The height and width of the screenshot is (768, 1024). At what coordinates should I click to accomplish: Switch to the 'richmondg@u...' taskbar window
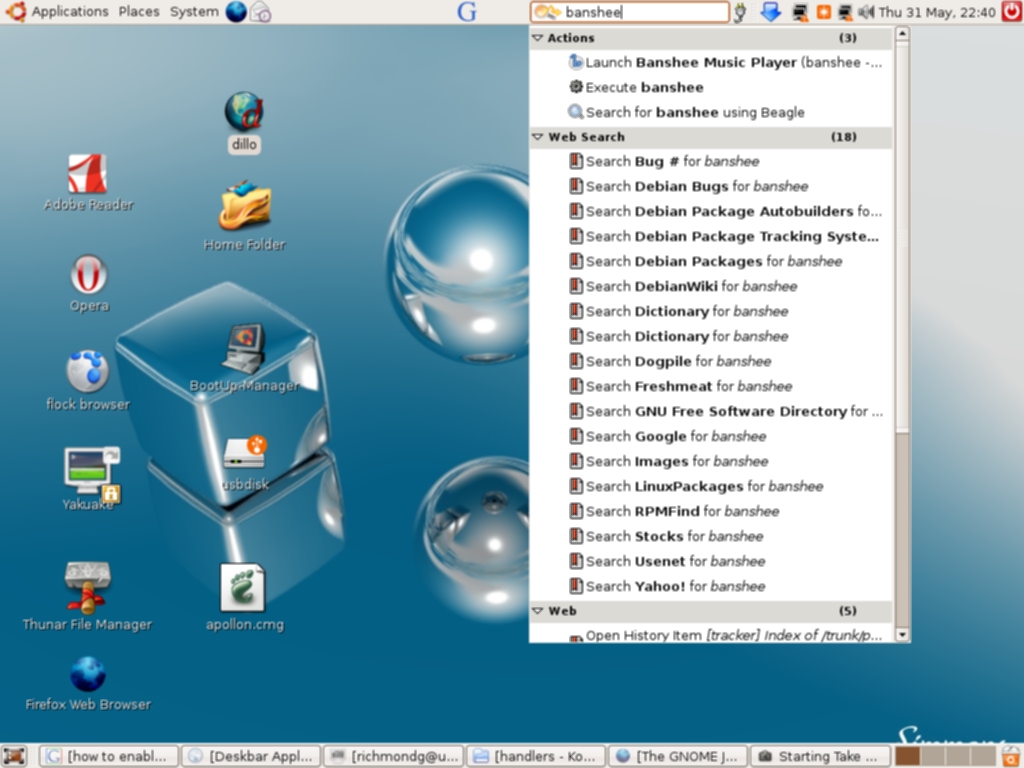[x=393, y=756]
